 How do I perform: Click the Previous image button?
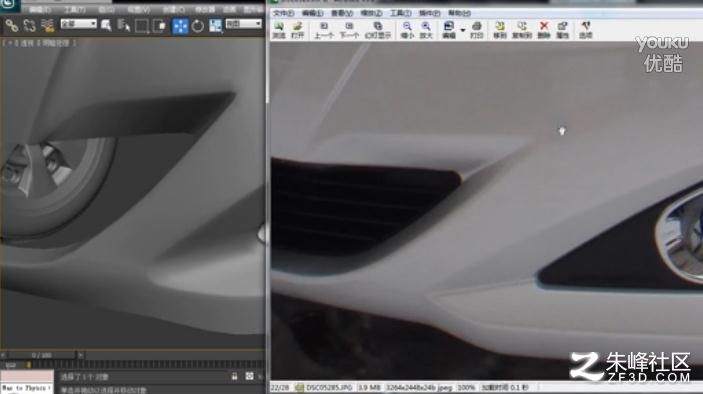click(324, 30)
